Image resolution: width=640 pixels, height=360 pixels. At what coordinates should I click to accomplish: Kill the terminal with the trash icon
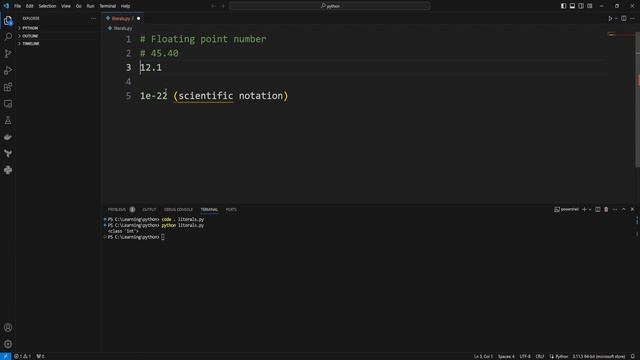click(x=606, y=209)
